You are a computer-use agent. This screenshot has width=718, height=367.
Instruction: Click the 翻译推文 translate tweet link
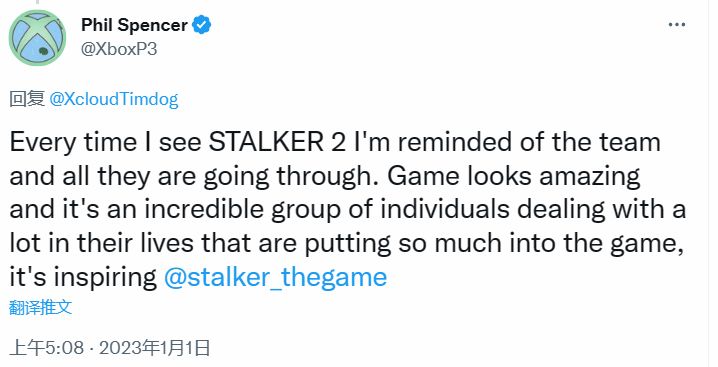pyautogui.click(x=41, y=307)
